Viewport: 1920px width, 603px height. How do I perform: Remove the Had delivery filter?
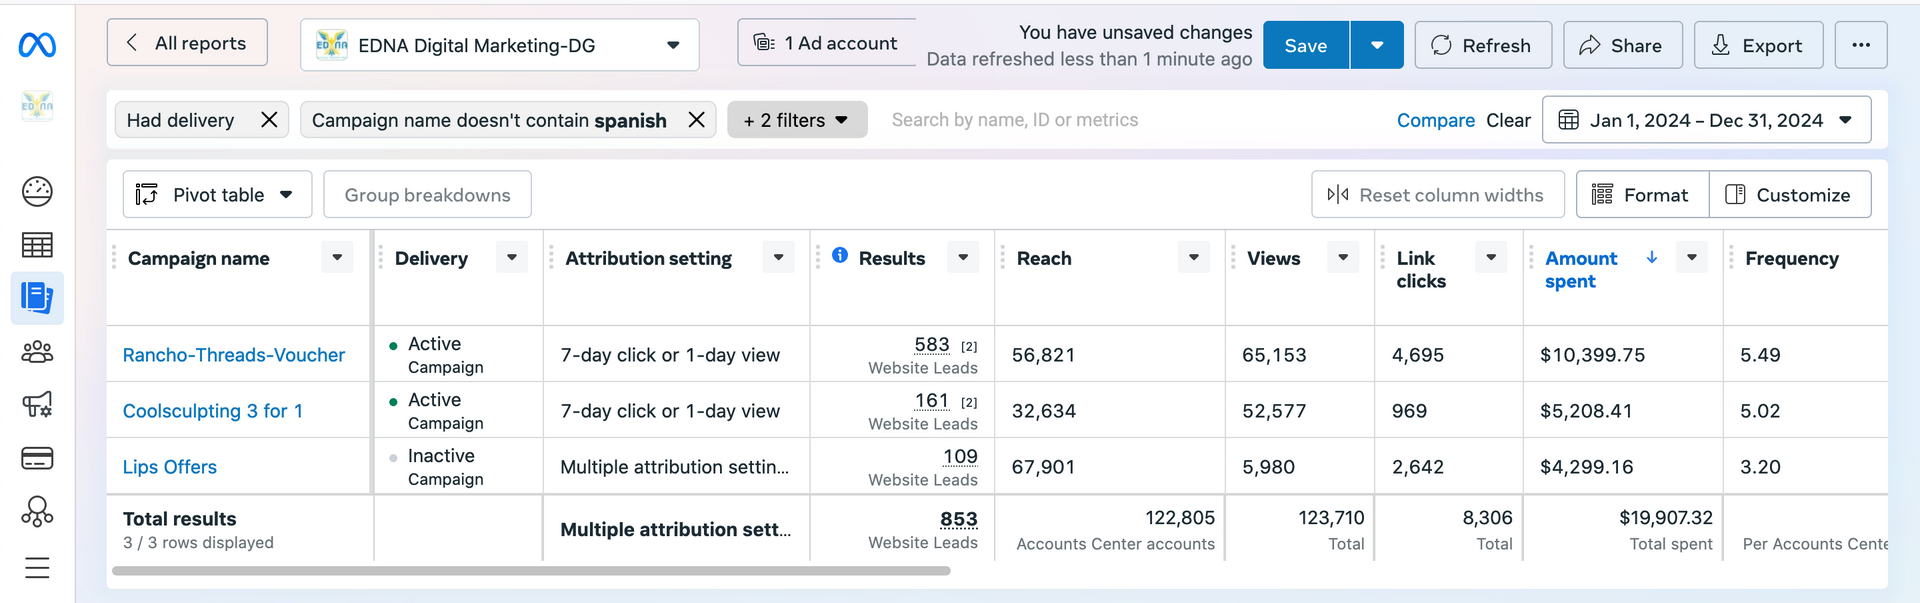click(x=269, y=120)
